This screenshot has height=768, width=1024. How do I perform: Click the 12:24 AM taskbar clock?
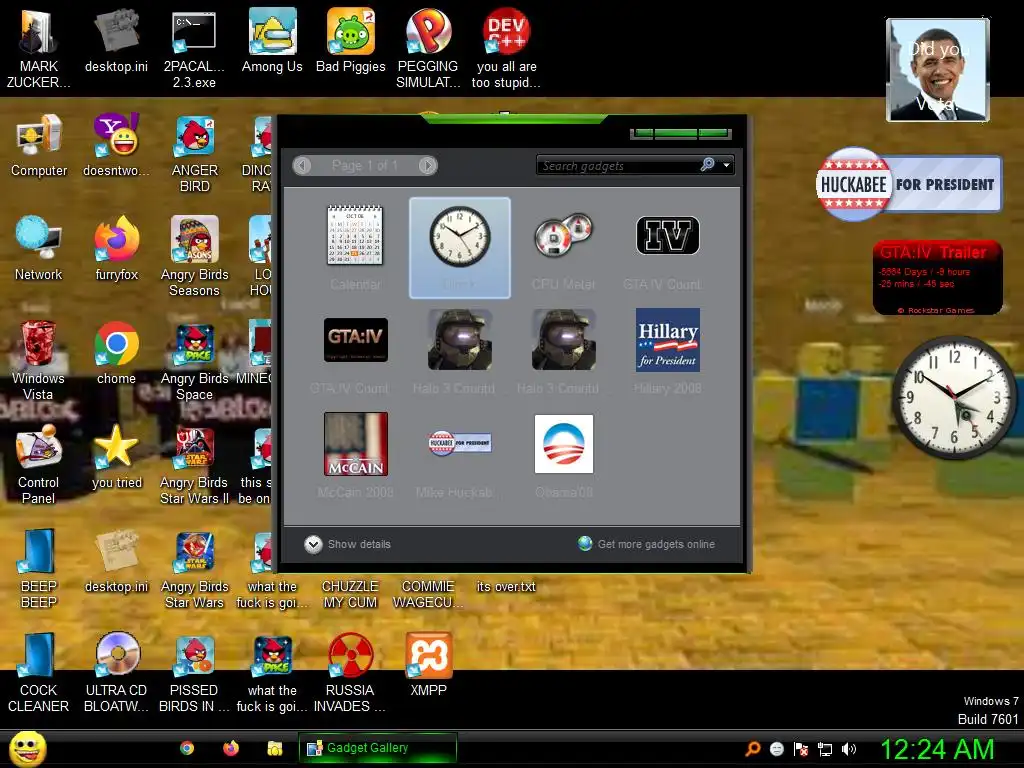click(x=938, y=749)
